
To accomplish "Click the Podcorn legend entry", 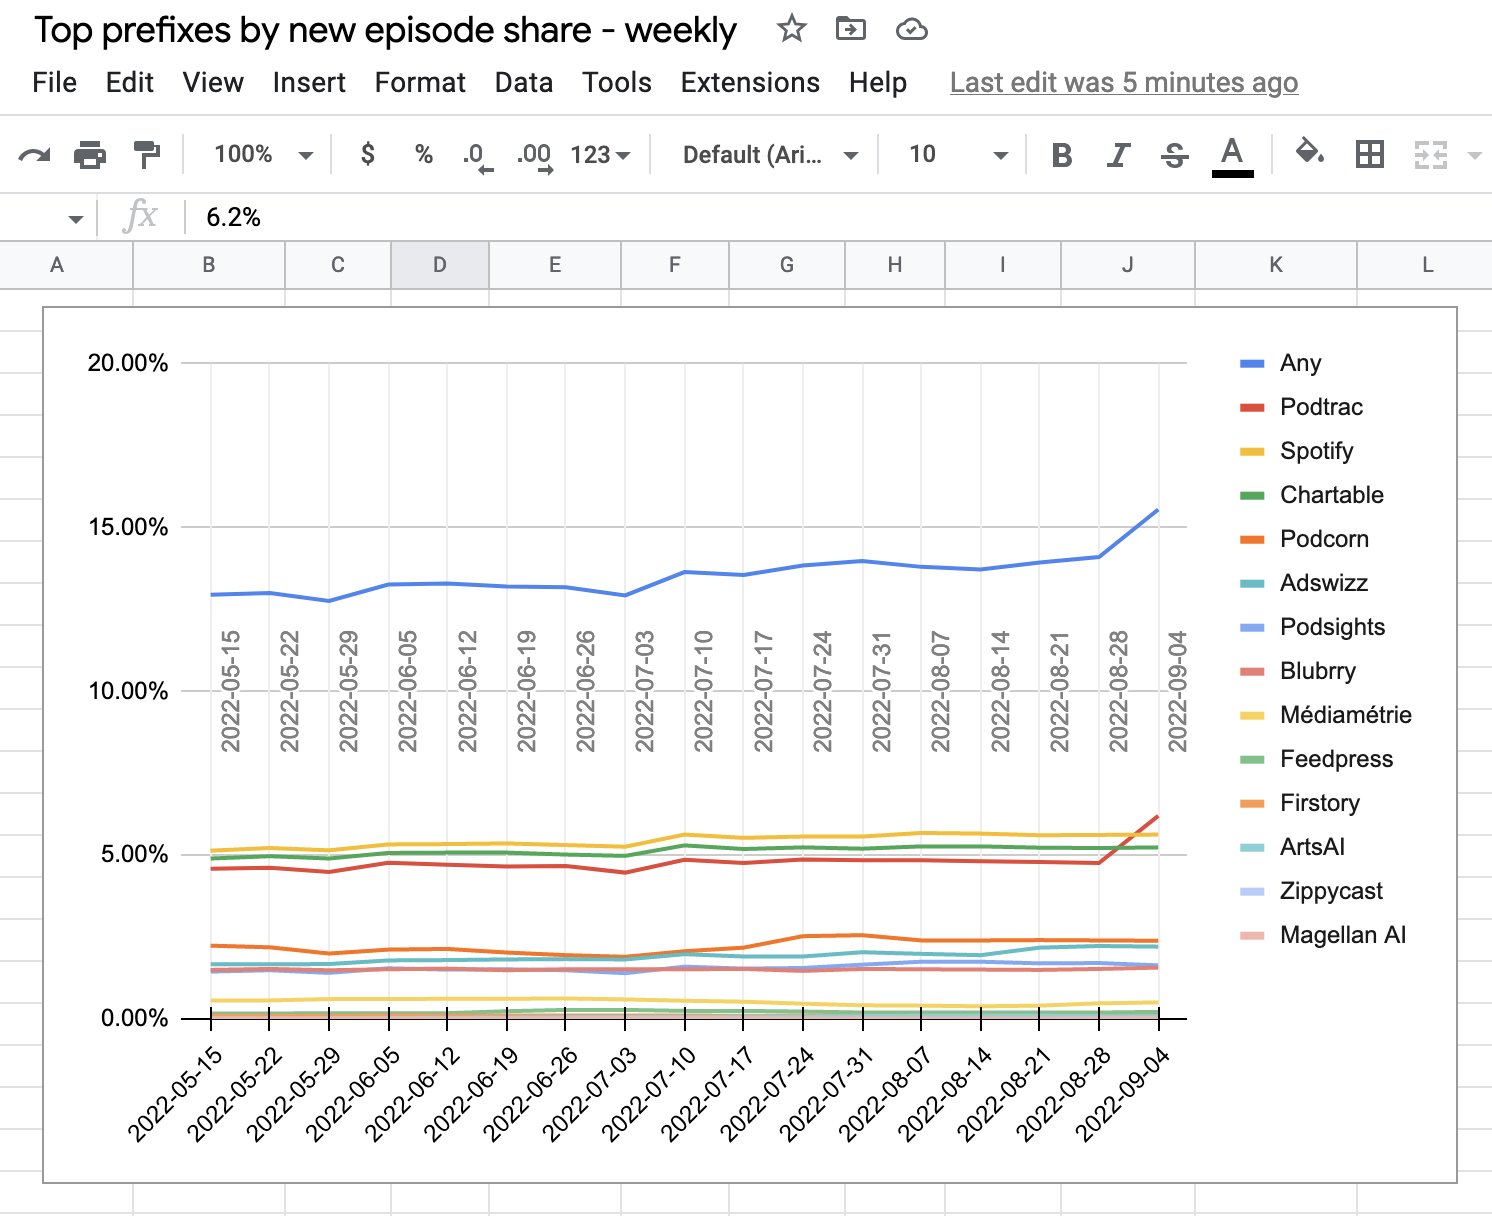I will [1305, 539].
